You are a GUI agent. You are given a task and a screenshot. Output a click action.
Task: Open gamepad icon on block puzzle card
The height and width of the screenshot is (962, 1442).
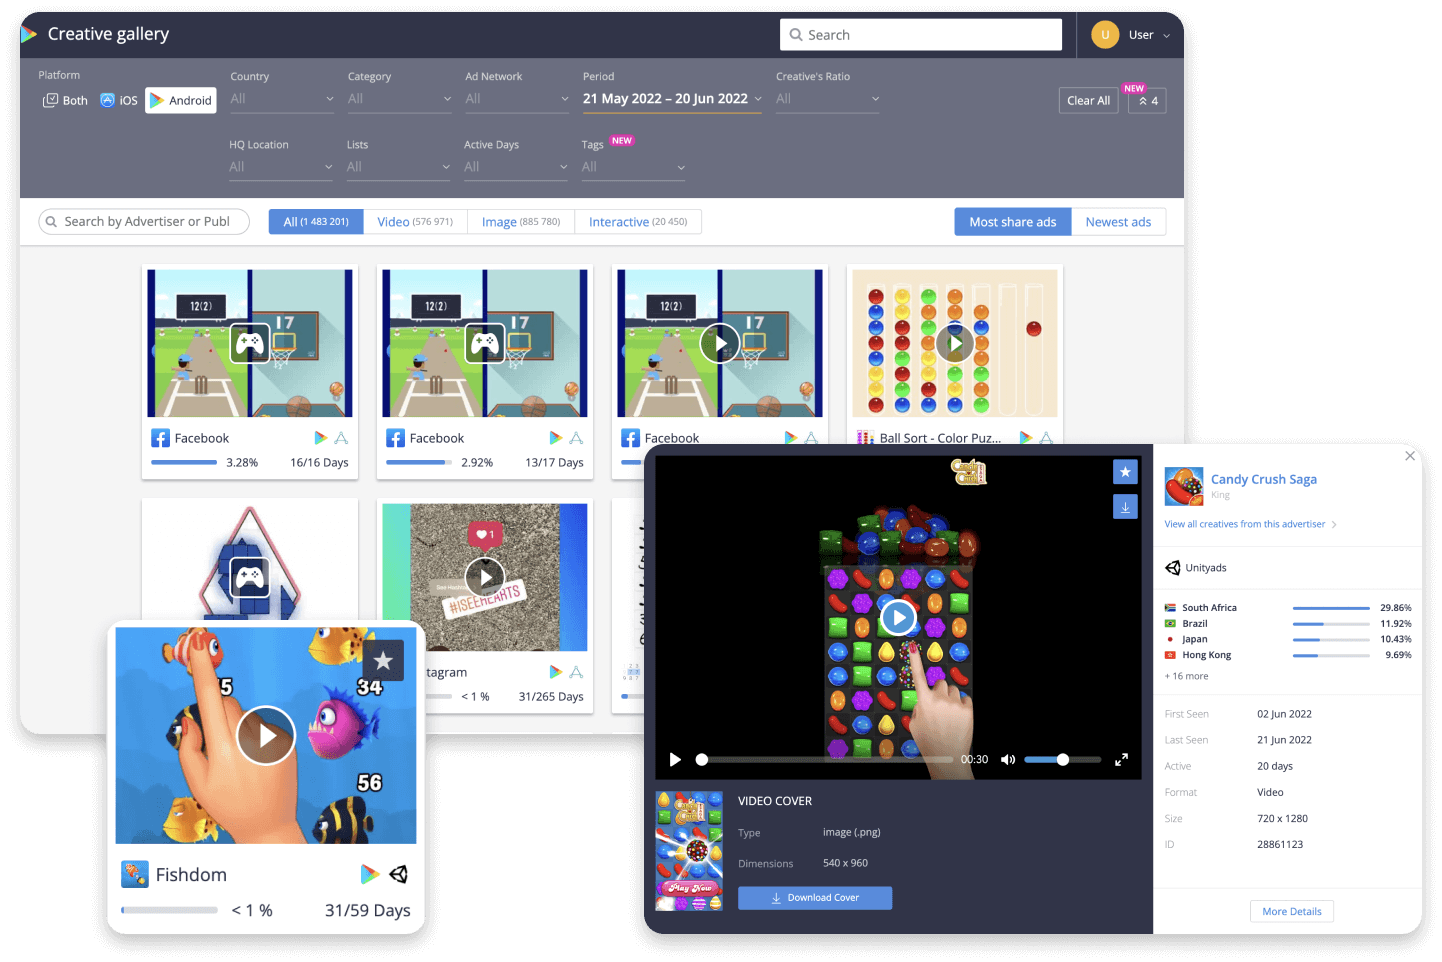[250, 577]
